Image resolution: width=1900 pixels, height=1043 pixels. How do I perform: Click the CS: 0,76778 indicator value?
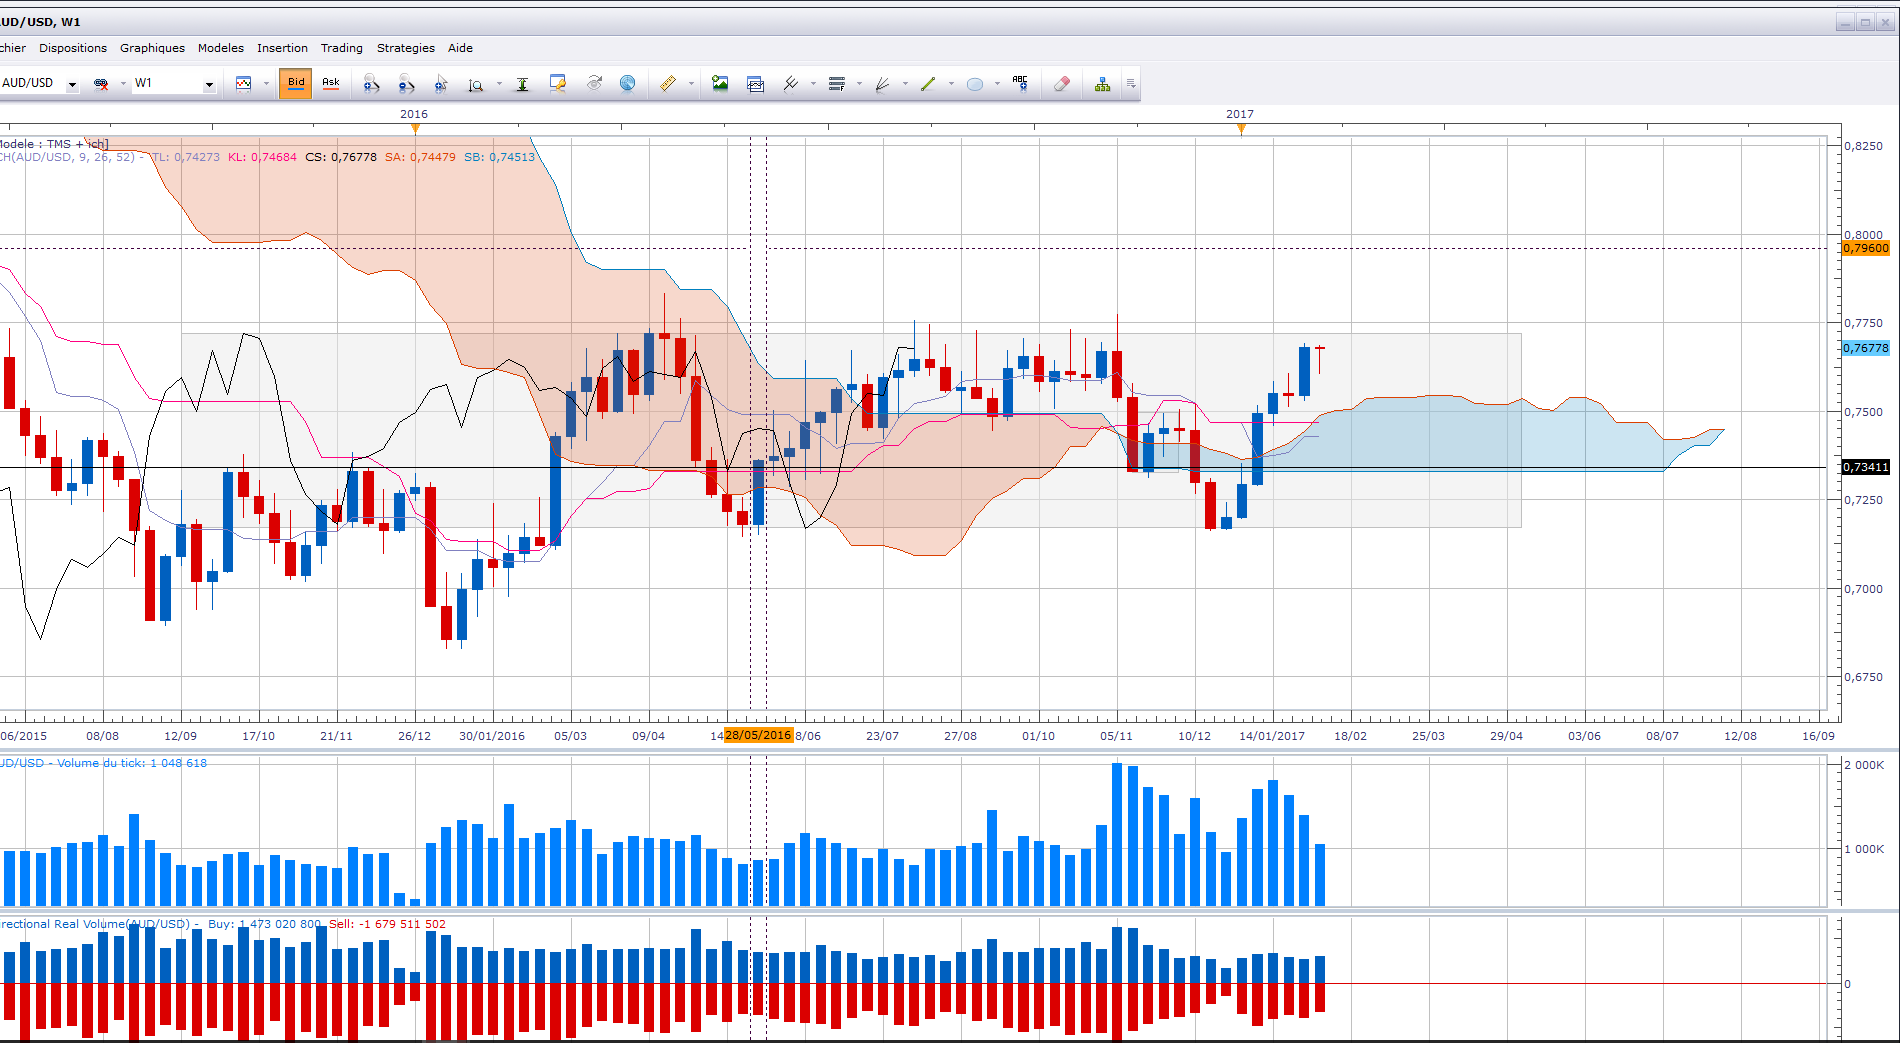341,157
